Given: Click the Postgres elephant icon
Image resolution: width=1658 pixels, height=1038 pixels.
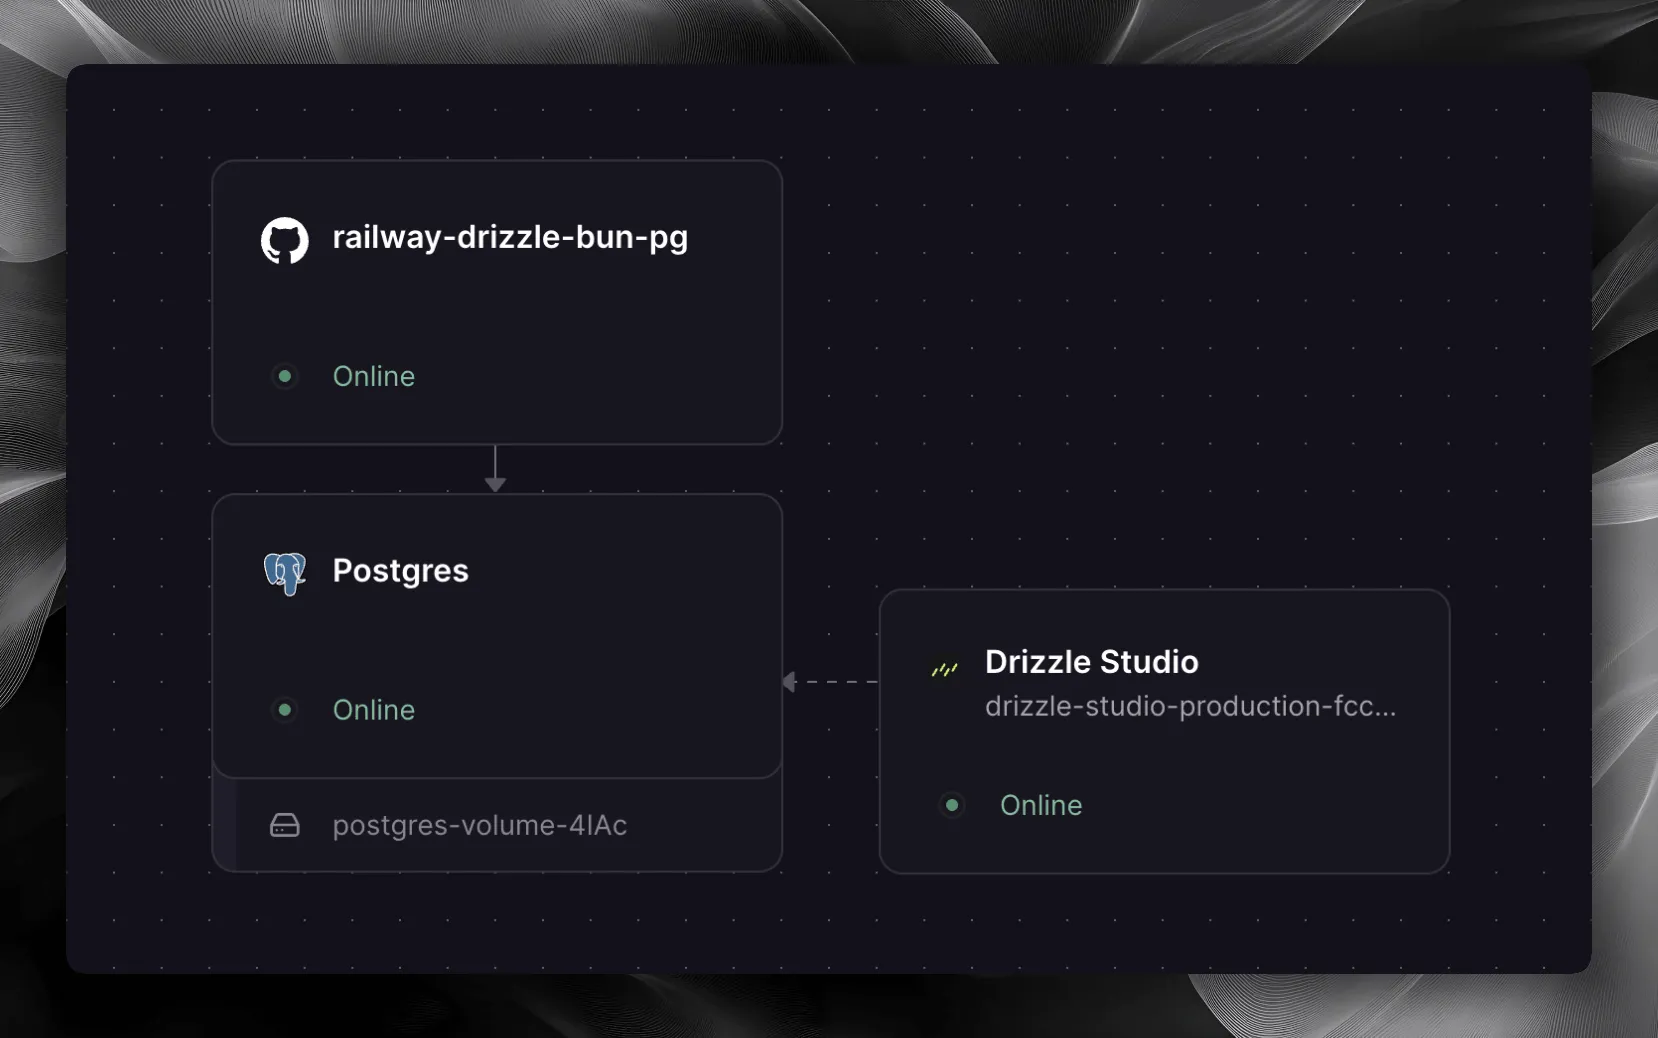Looking at the screenshot, I should [x=285, y=573].
